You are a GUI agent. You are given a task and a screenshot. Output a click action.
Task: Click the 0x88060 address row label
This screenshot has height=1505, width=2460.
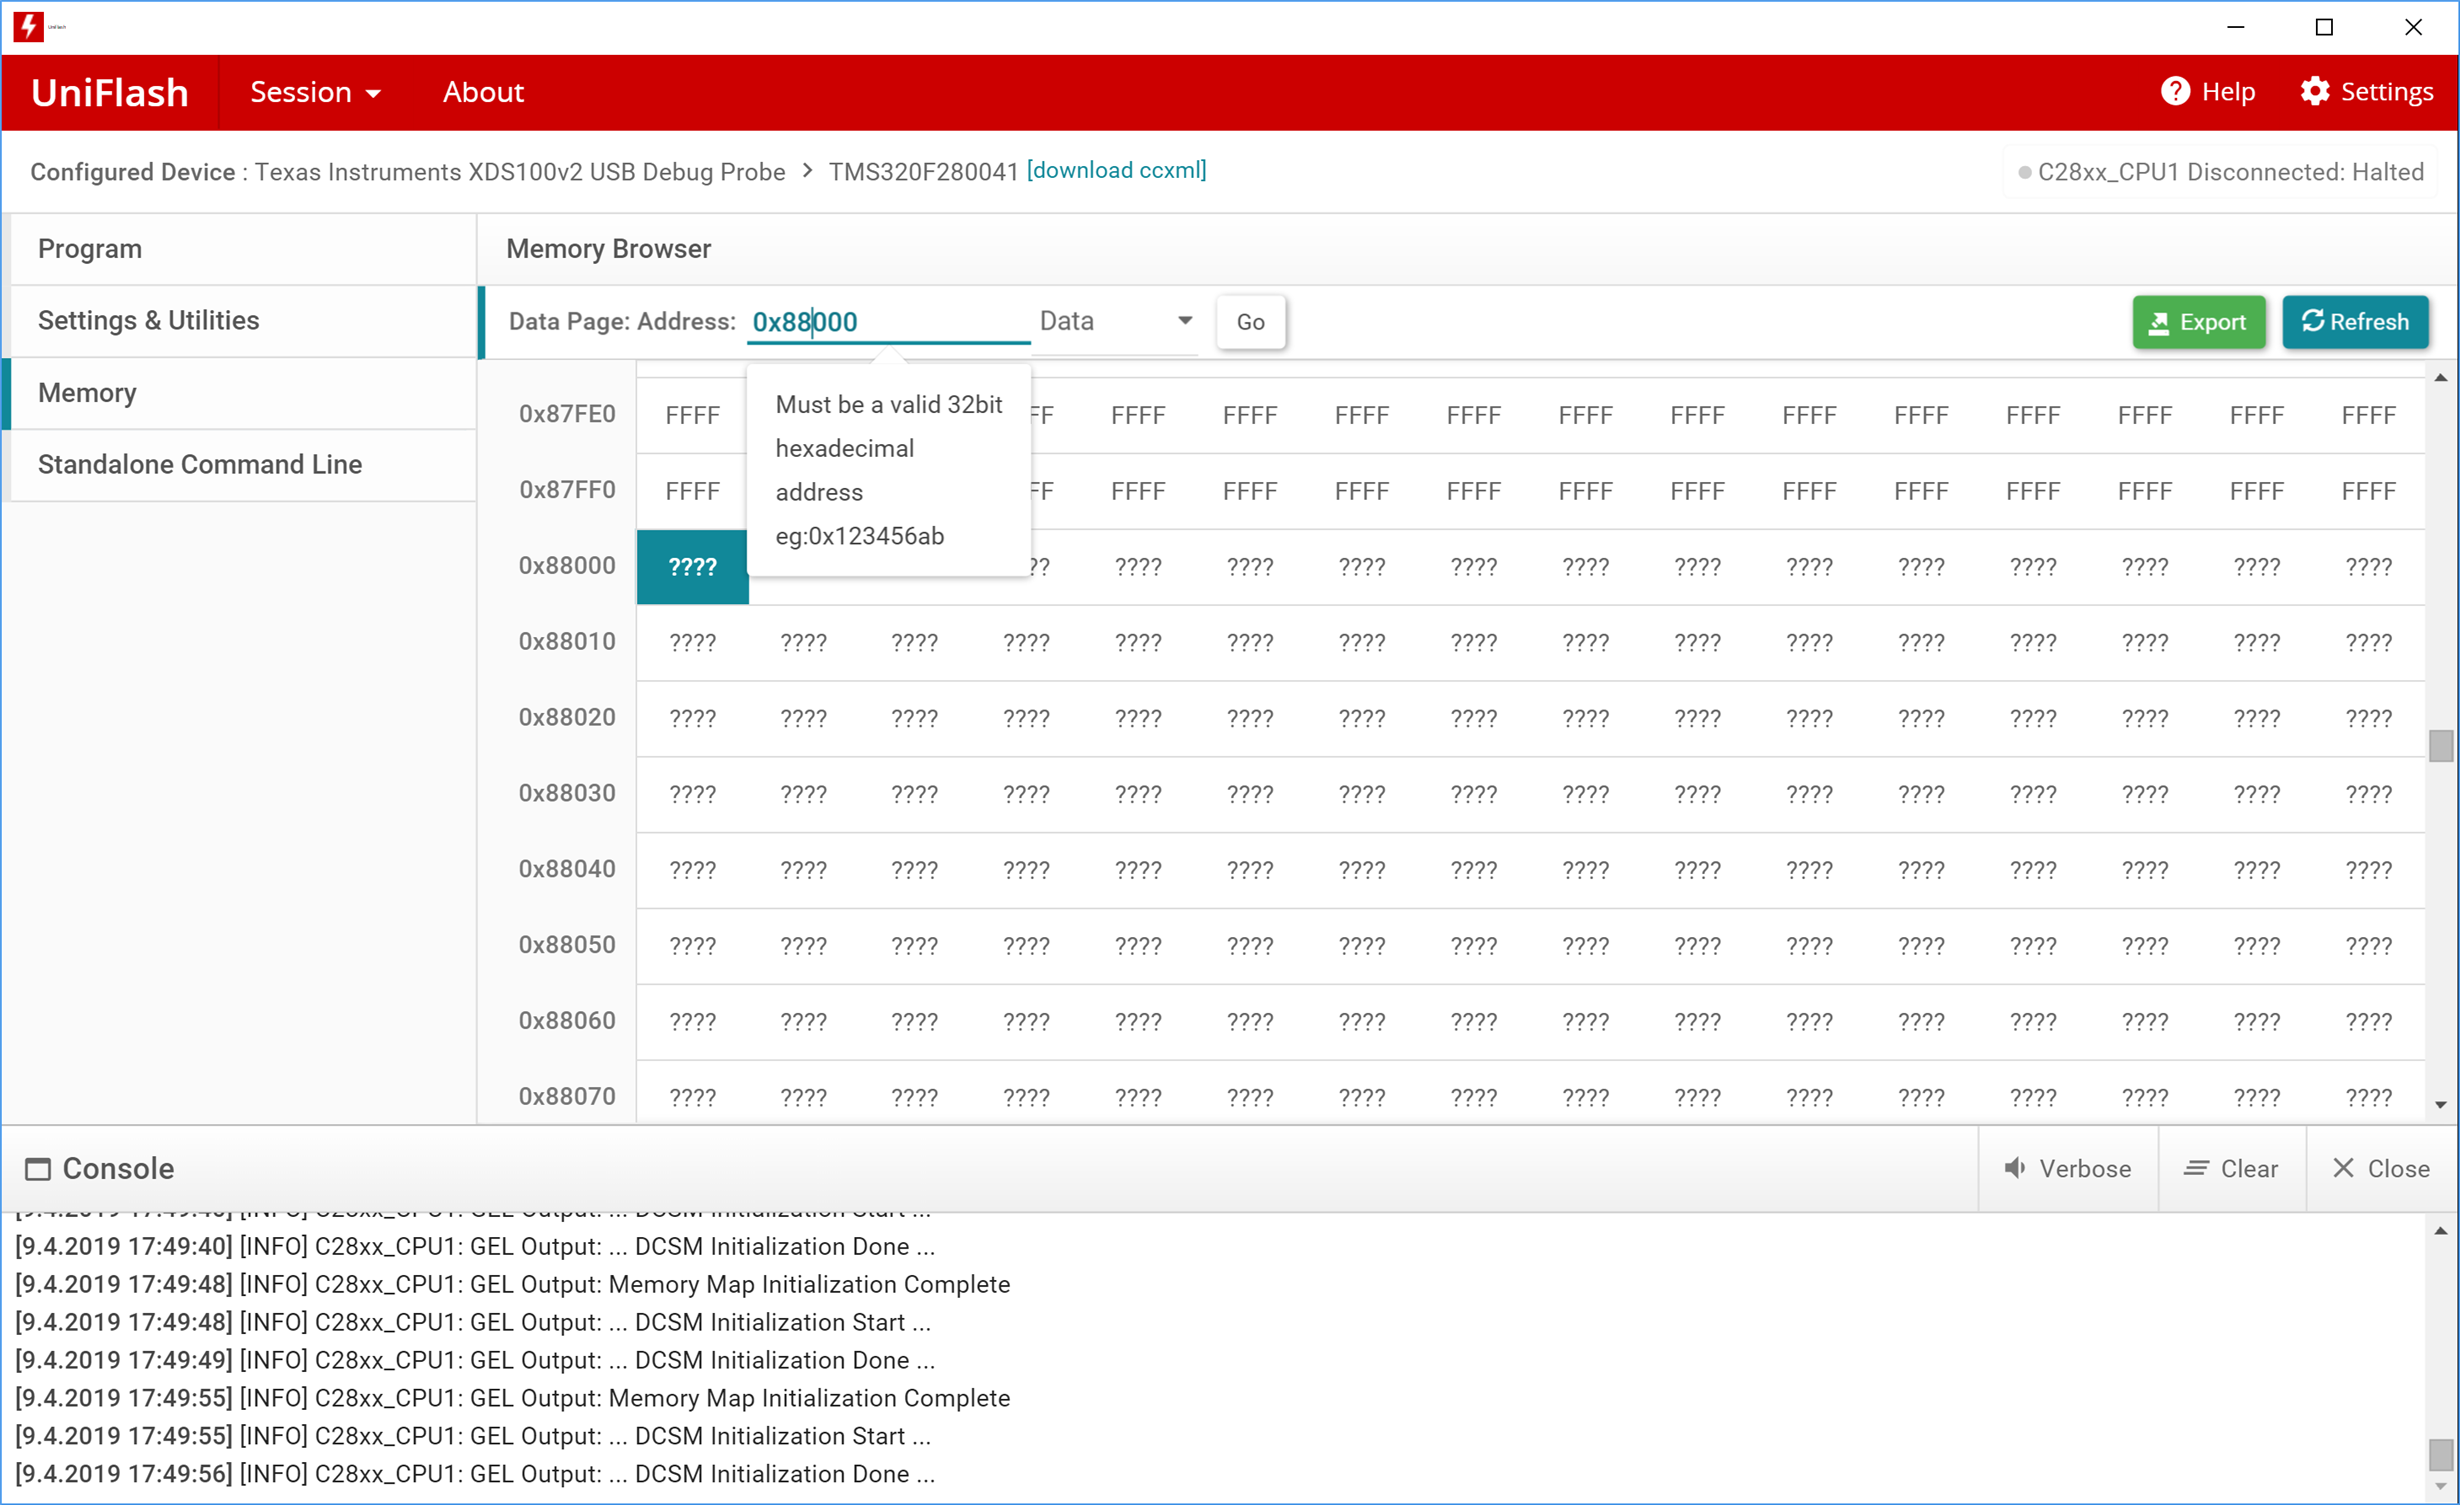coord(567,1022)
